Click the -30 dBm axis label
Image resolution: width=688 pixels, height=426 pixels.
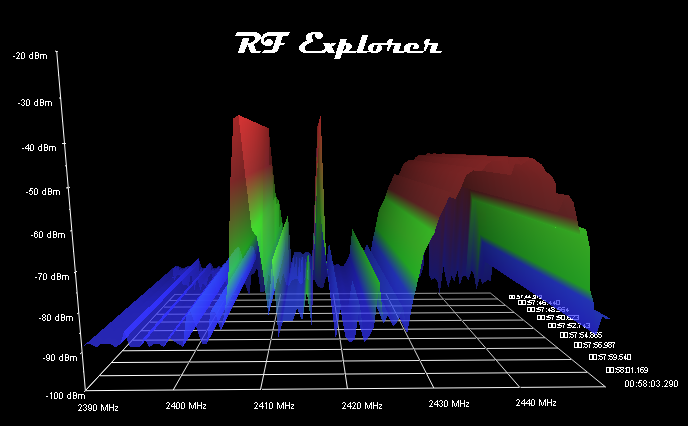[35, 103]
